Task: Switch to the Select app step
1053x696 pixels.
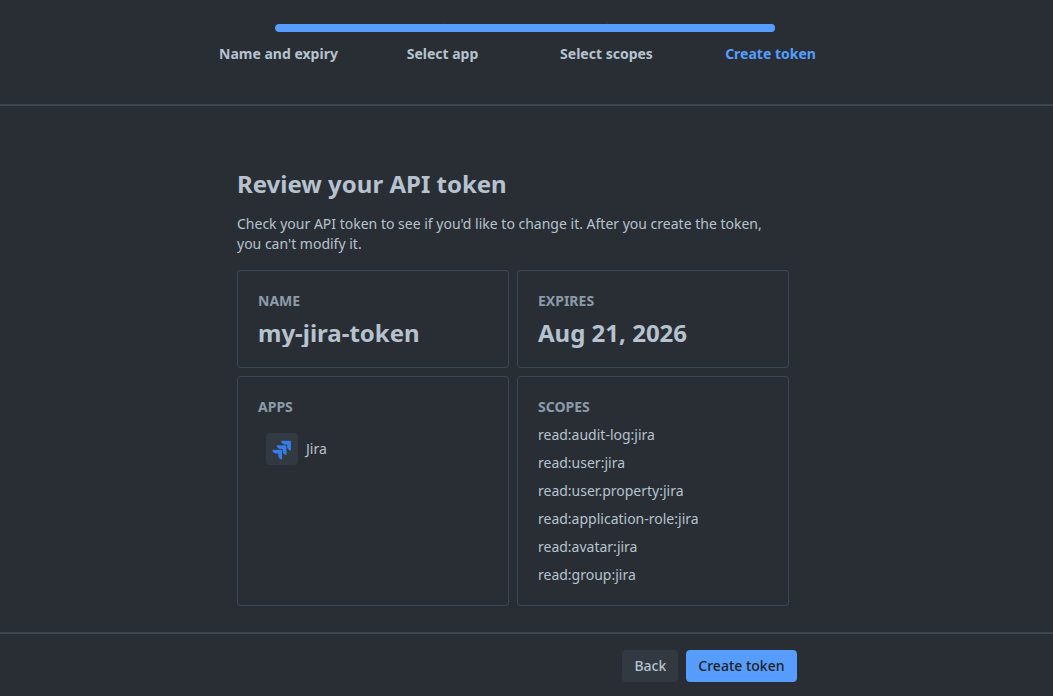Action: [442, 54]
